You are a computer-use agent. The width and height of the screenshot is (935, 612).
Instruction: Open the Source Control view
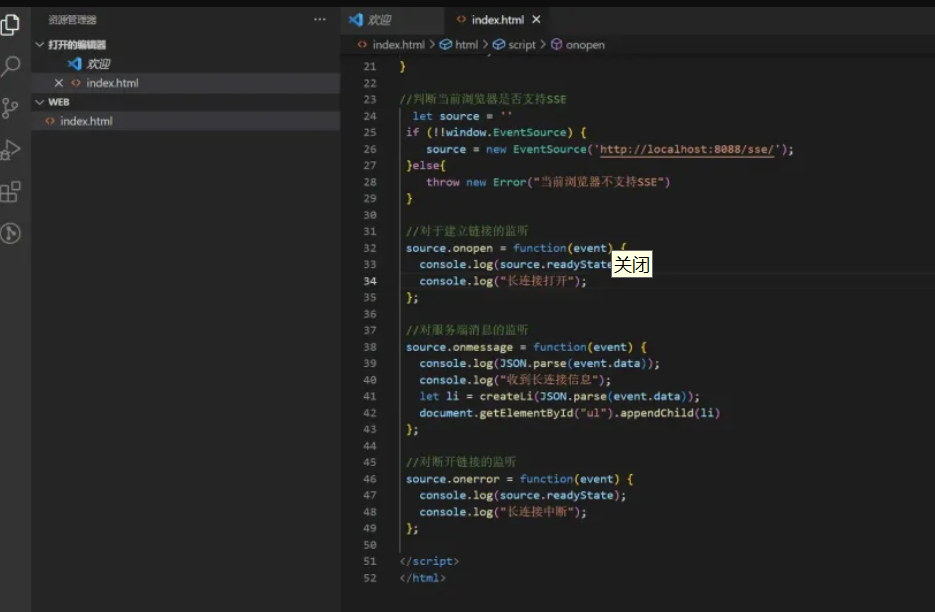coord(11,108)
